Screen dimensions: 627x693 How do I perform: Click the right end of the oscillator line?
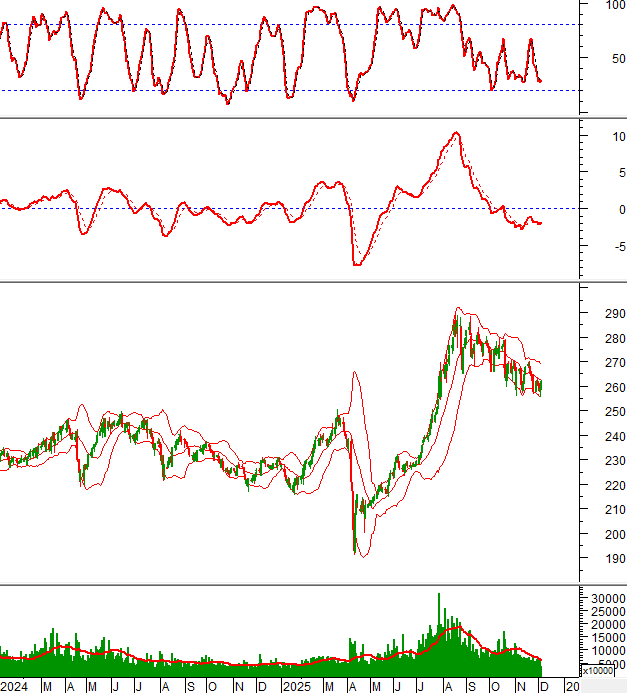(540, 82)
